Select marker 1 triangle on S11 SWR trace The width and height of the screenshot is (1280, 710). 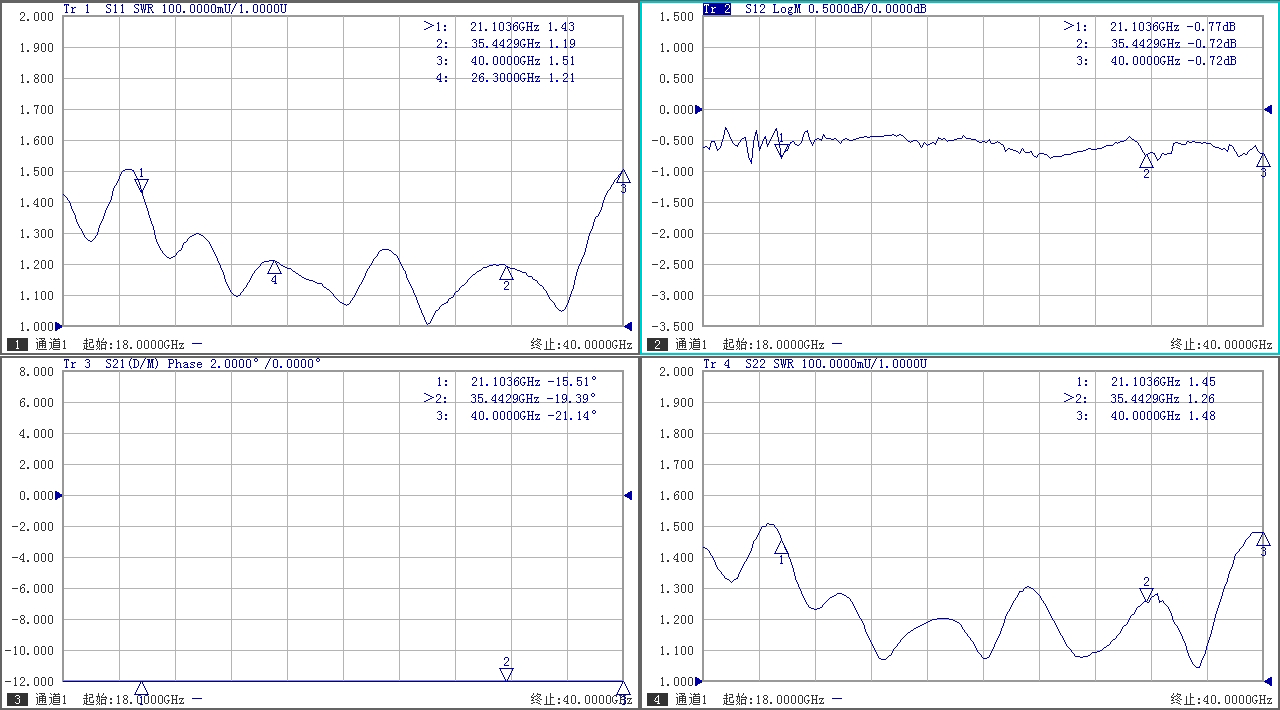tap(142, 185)
